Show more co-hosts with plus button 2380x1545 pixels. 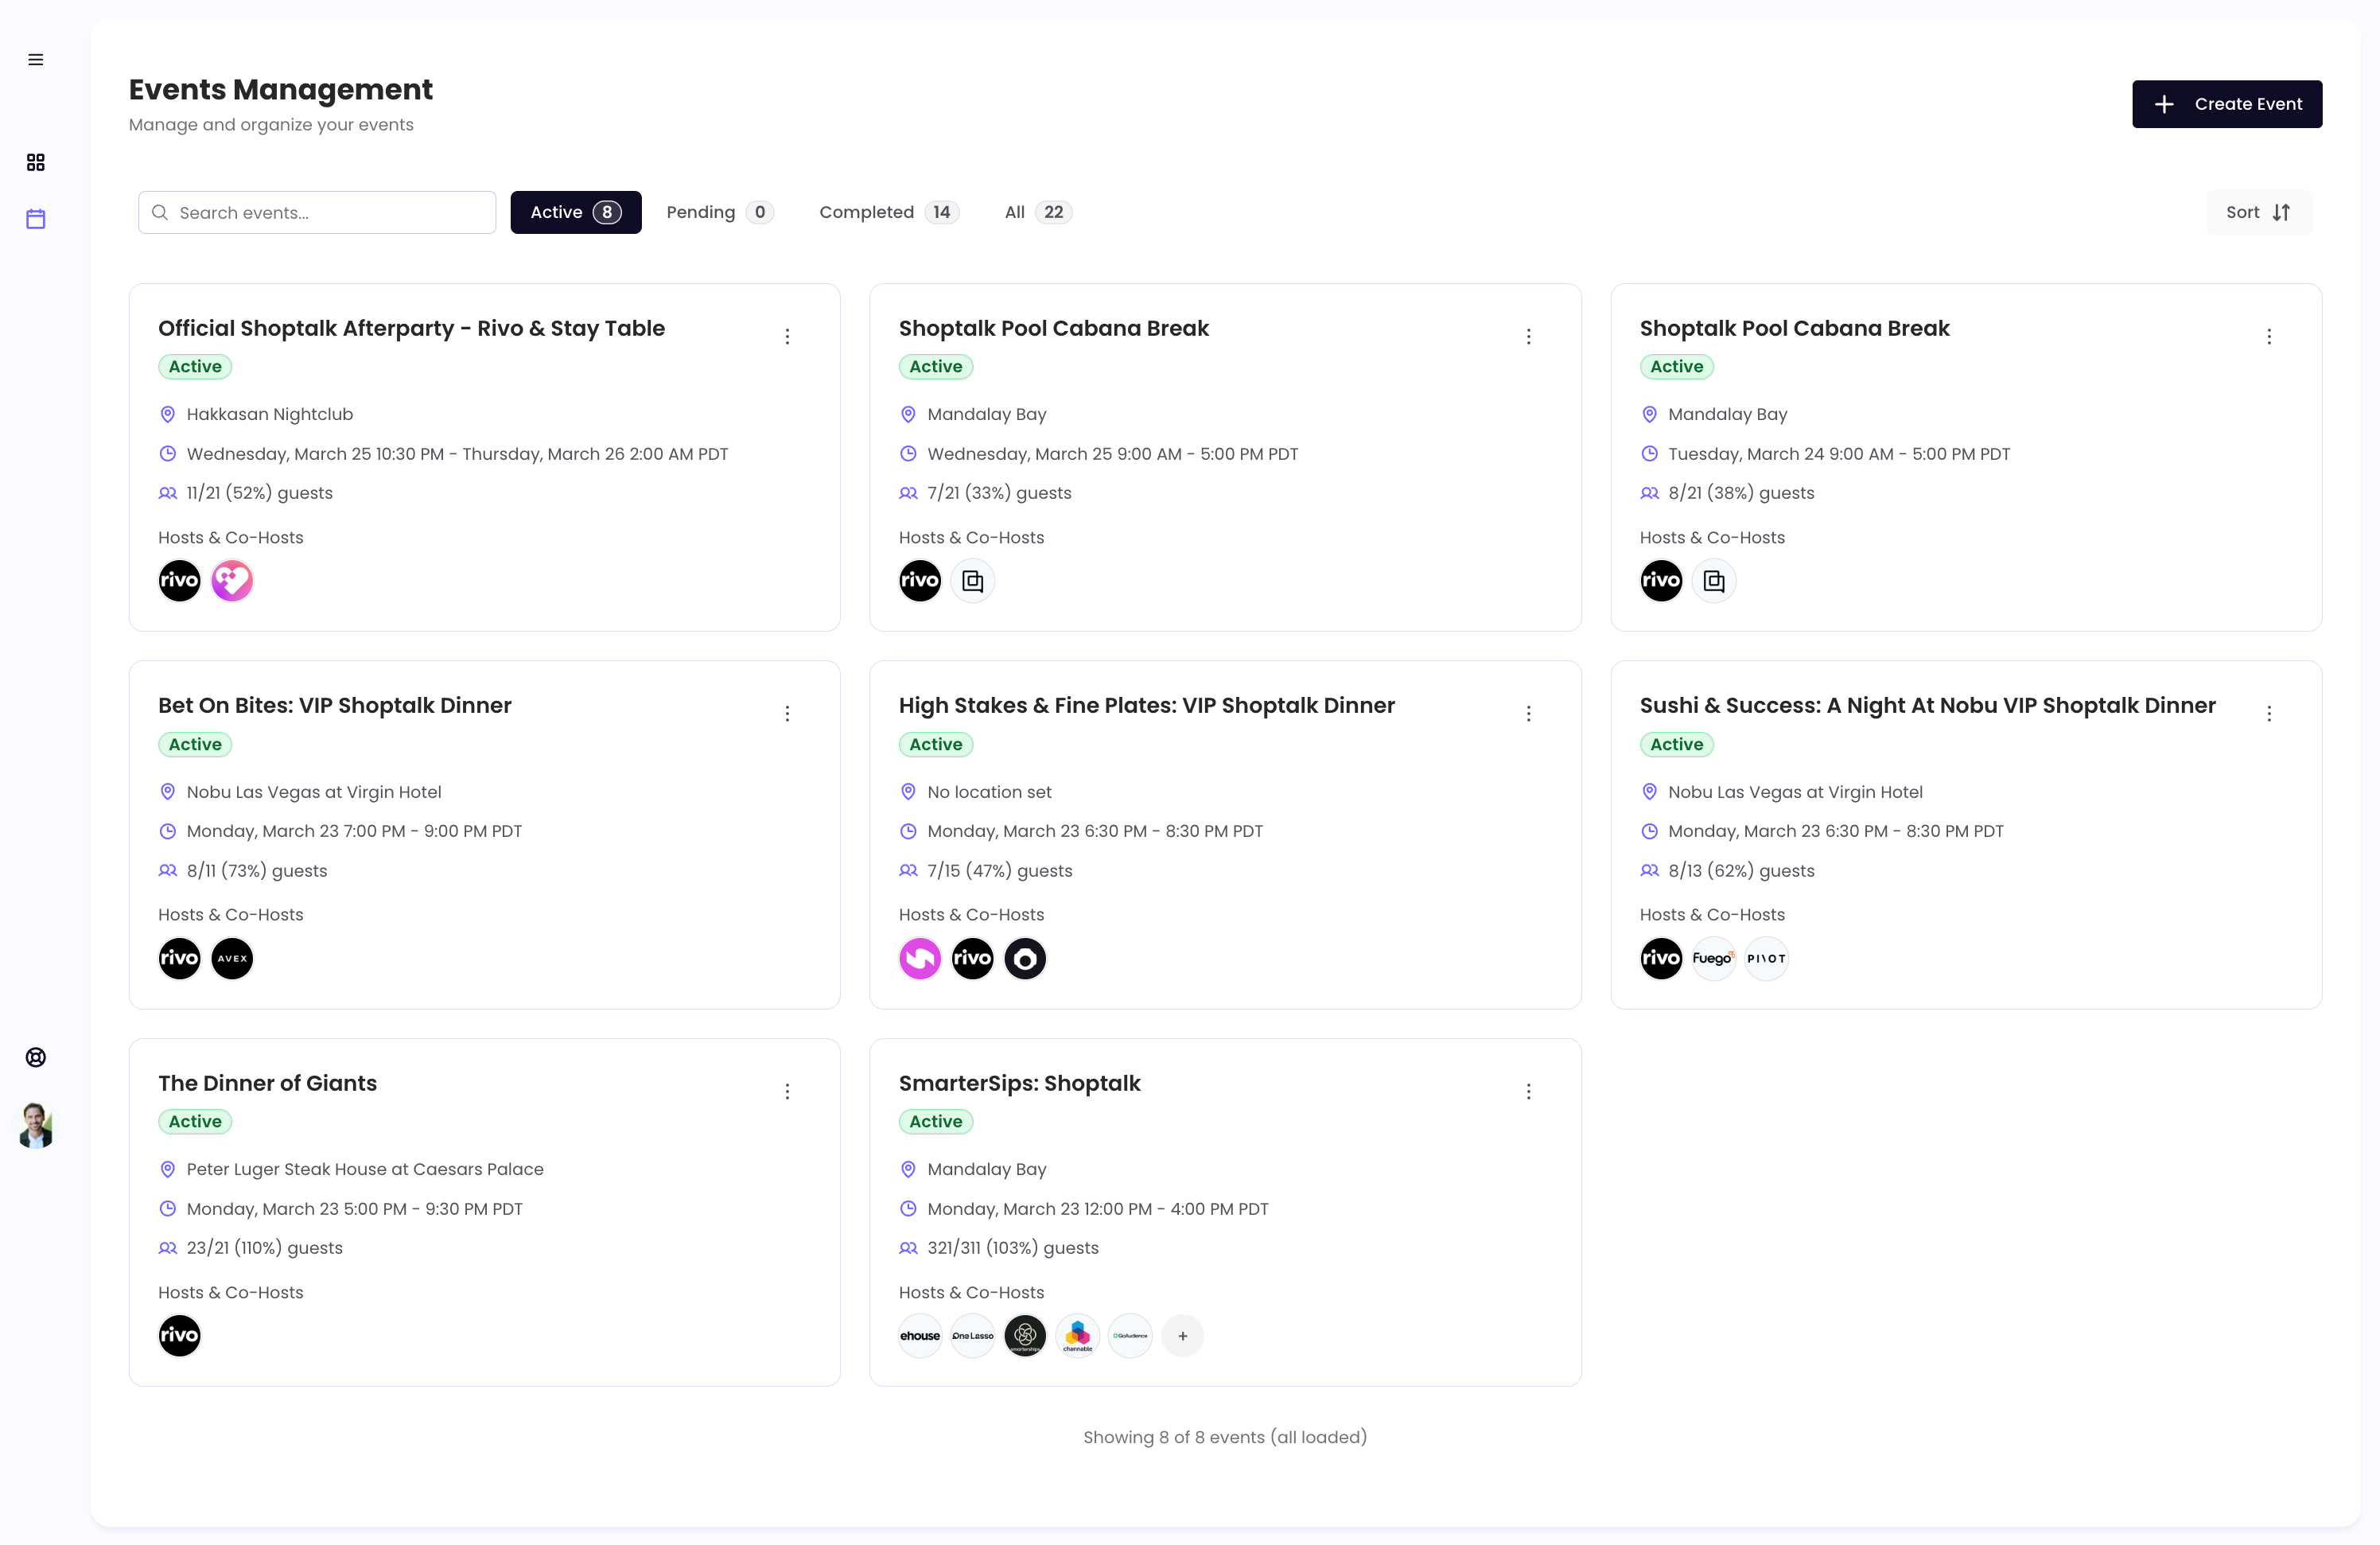pos(1183,1336)
